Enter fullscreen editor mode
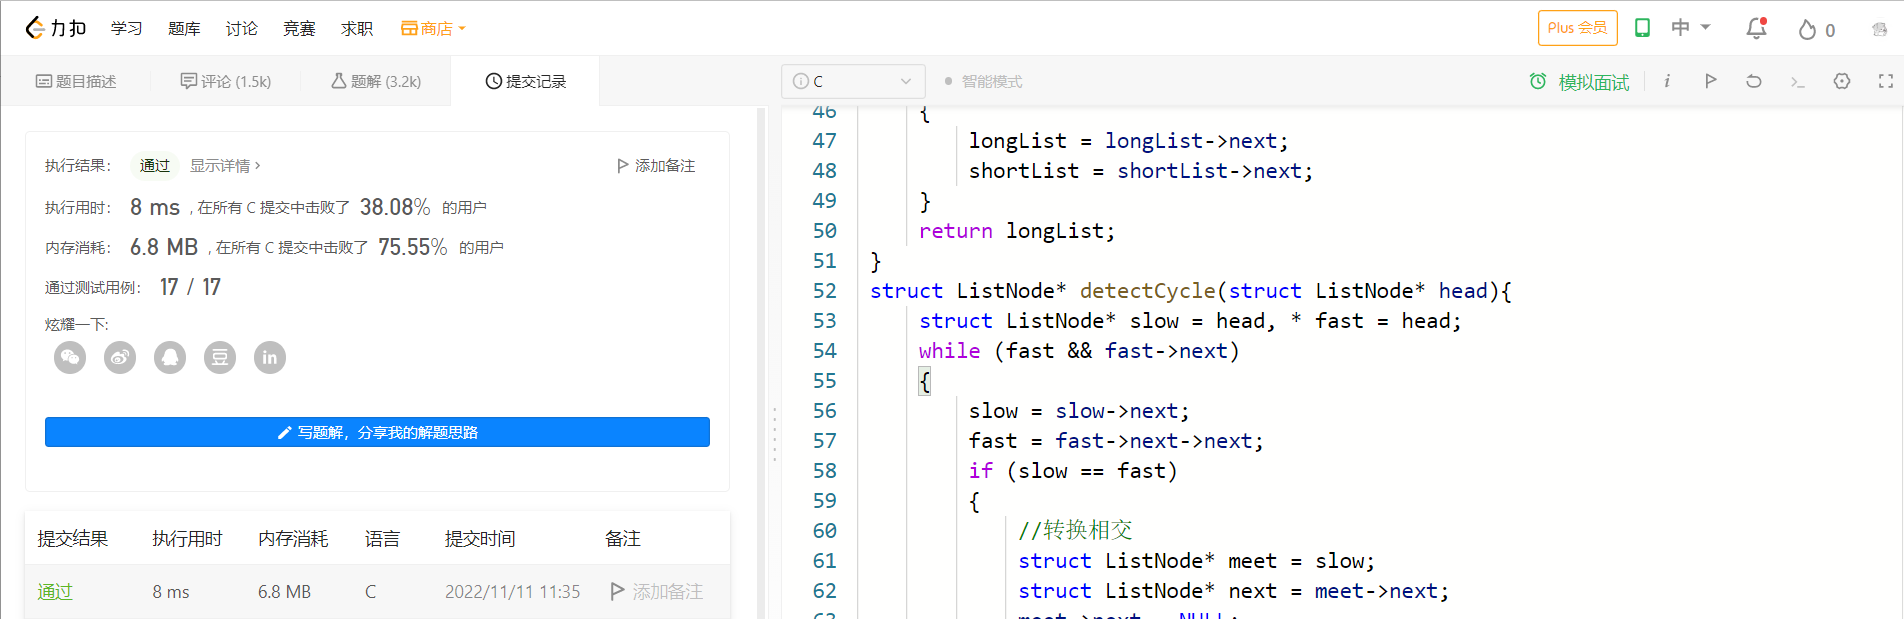The height and width of the screenshot is (619, 1904). click(x=1885, y=81)
